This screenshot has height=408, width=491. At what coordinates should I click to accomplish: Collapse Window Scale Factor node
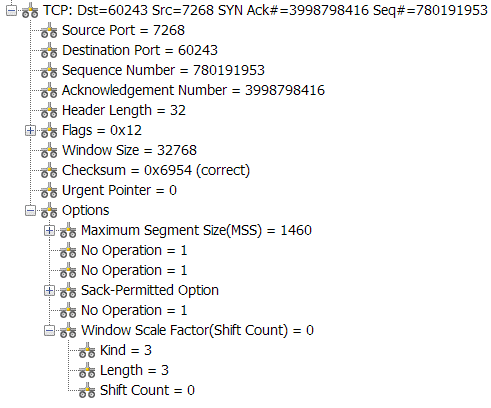coord(49,331)
